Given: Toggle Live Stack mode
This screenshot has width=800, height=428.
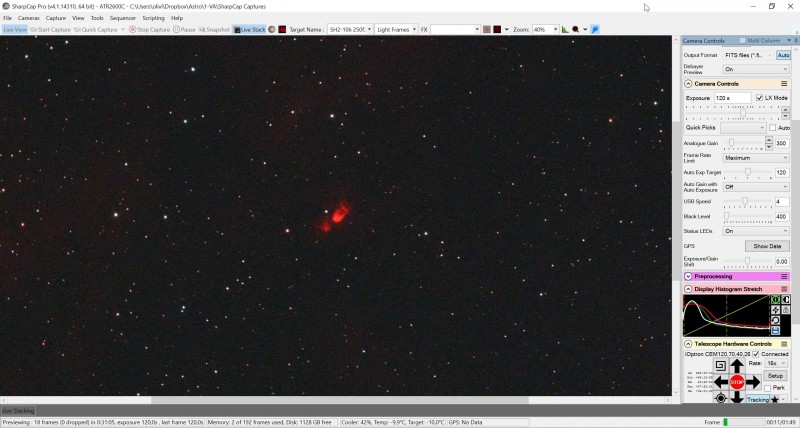Looking at the screenshot, I should tap(249, 30).
